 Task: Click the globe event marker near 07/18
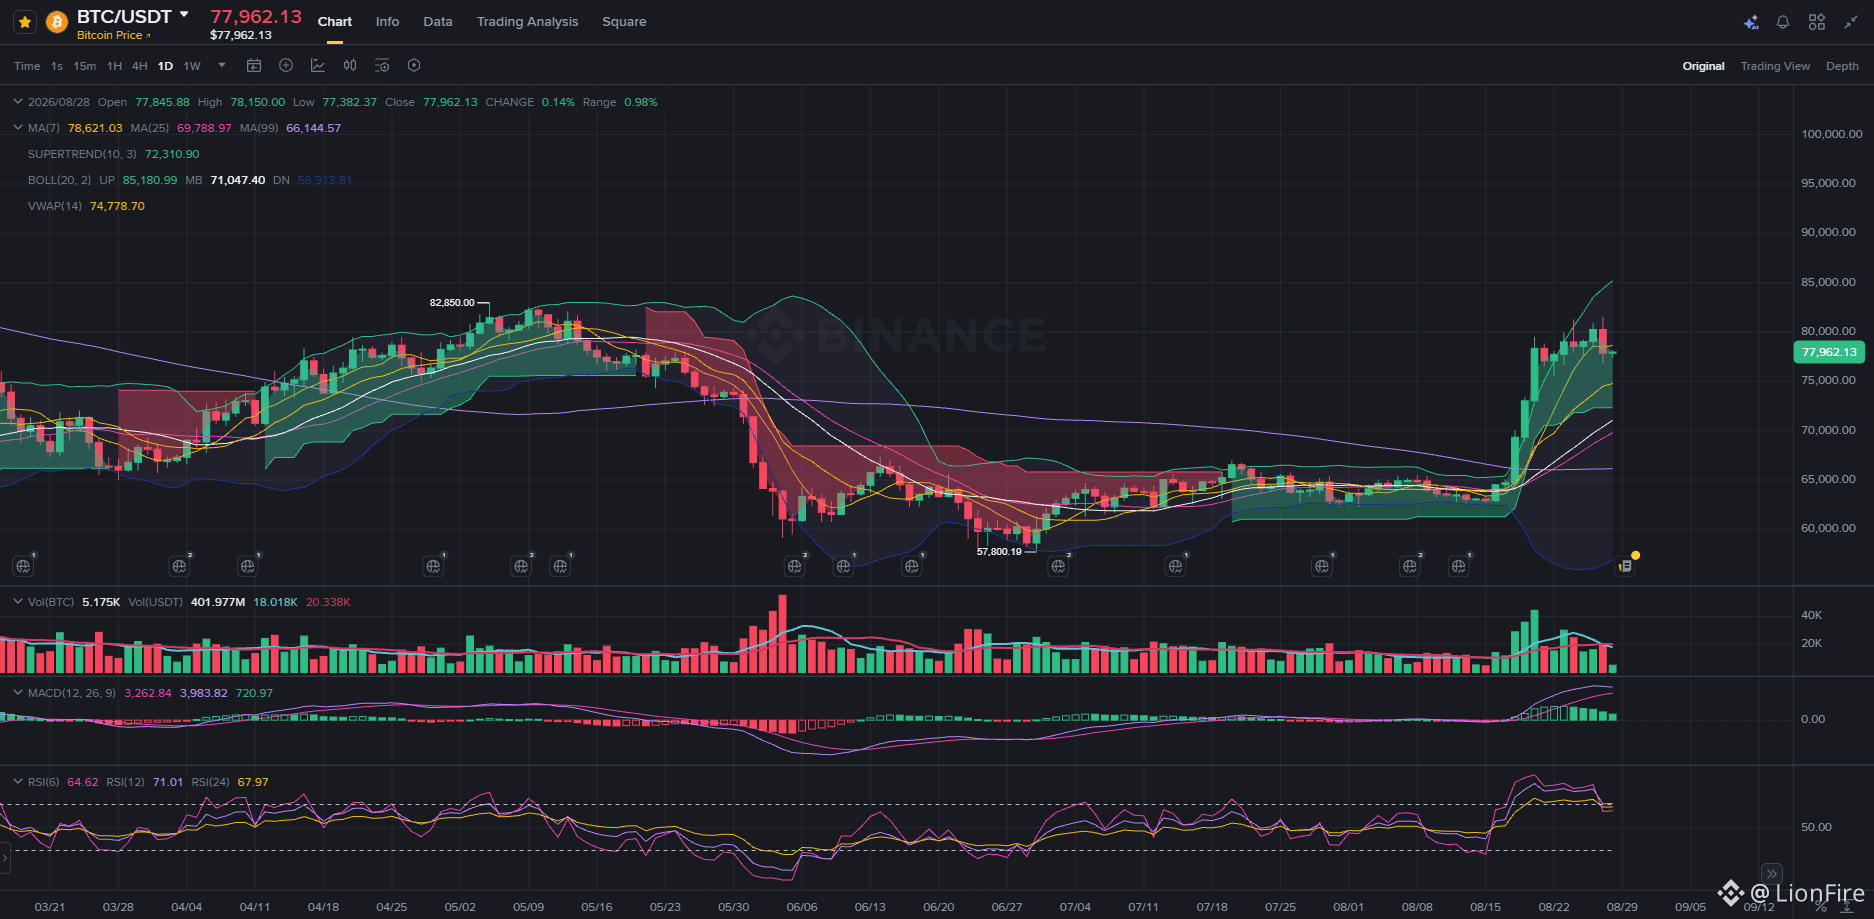pyautogui.click(x=1175, y=566)
